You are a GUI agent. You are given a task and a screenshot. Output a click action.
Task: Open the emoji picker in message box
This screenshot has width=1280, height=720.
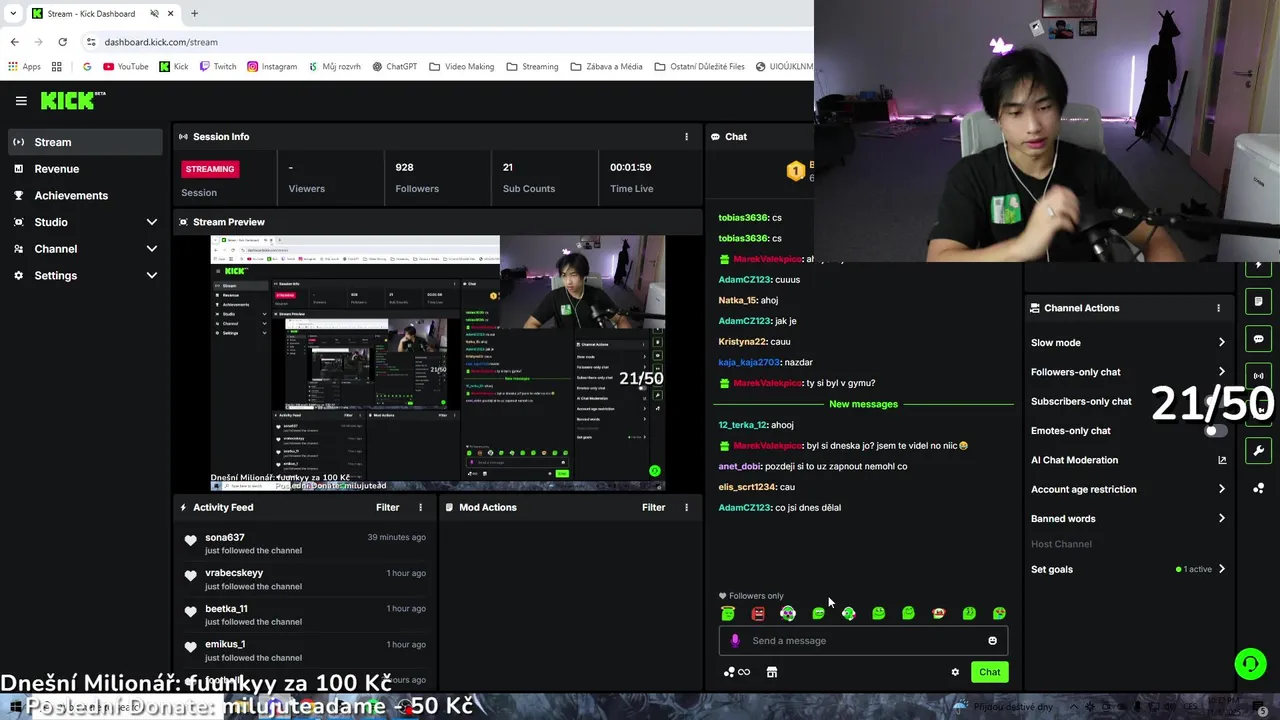pos(992,641)
